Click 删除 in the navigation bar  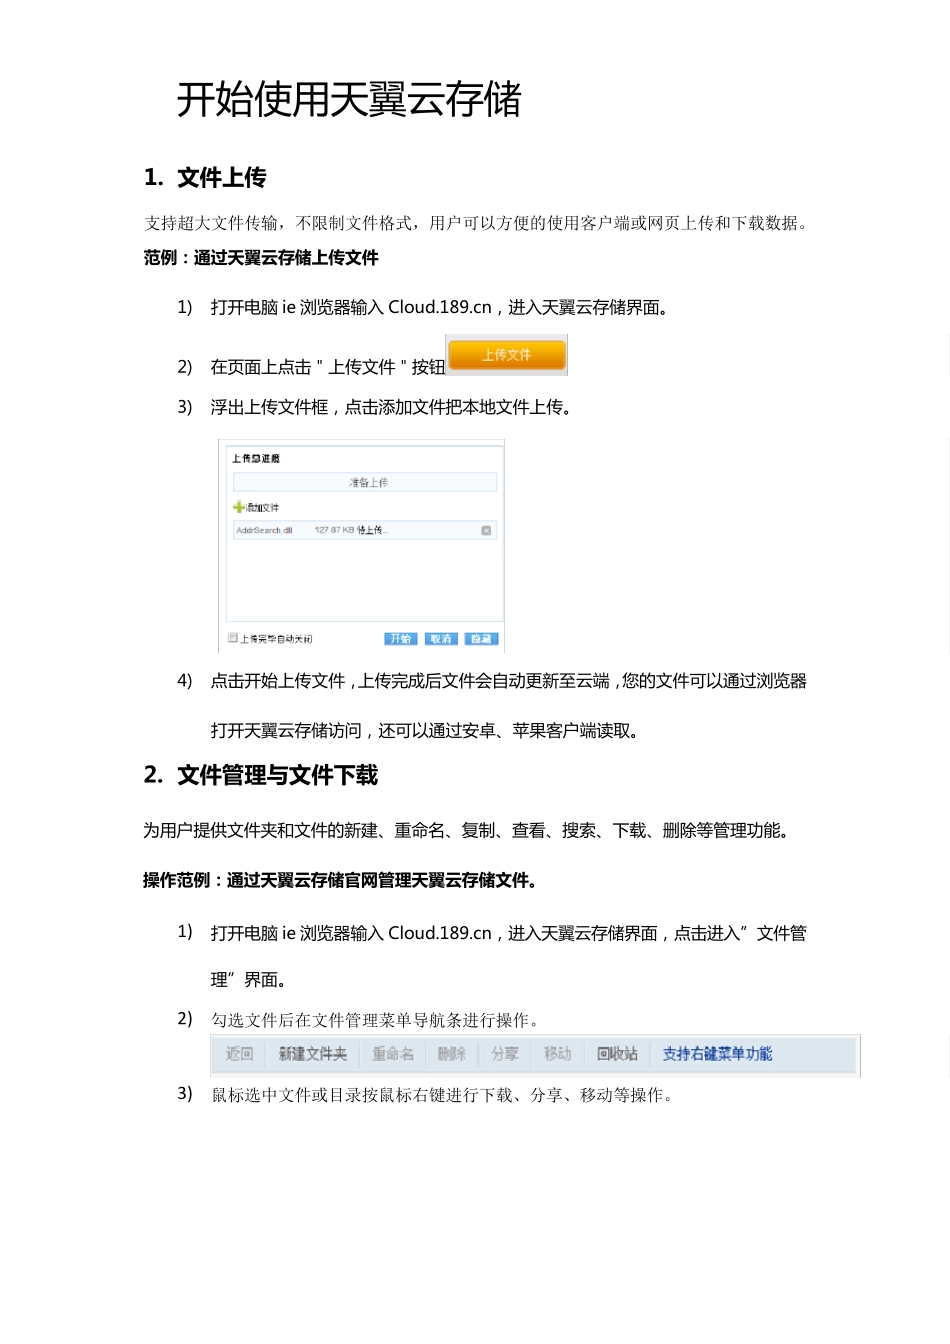pyautogui.click(x=452, y=1054)
